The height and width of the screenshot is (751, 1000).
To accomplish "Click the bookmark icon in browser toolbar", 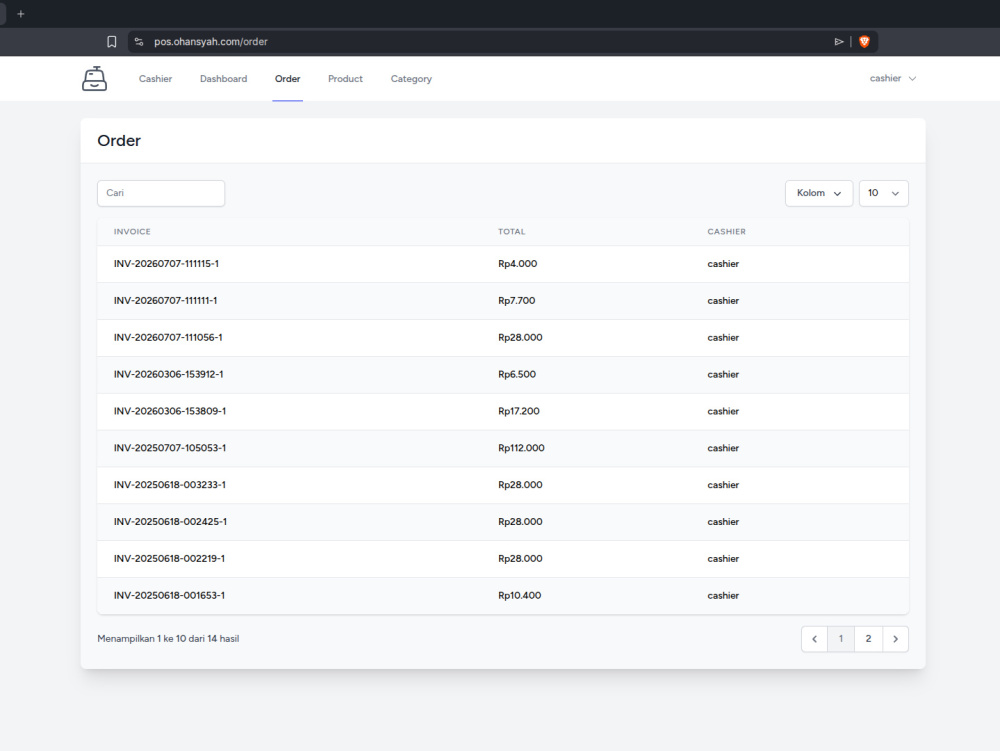I will tap(112, 41).
